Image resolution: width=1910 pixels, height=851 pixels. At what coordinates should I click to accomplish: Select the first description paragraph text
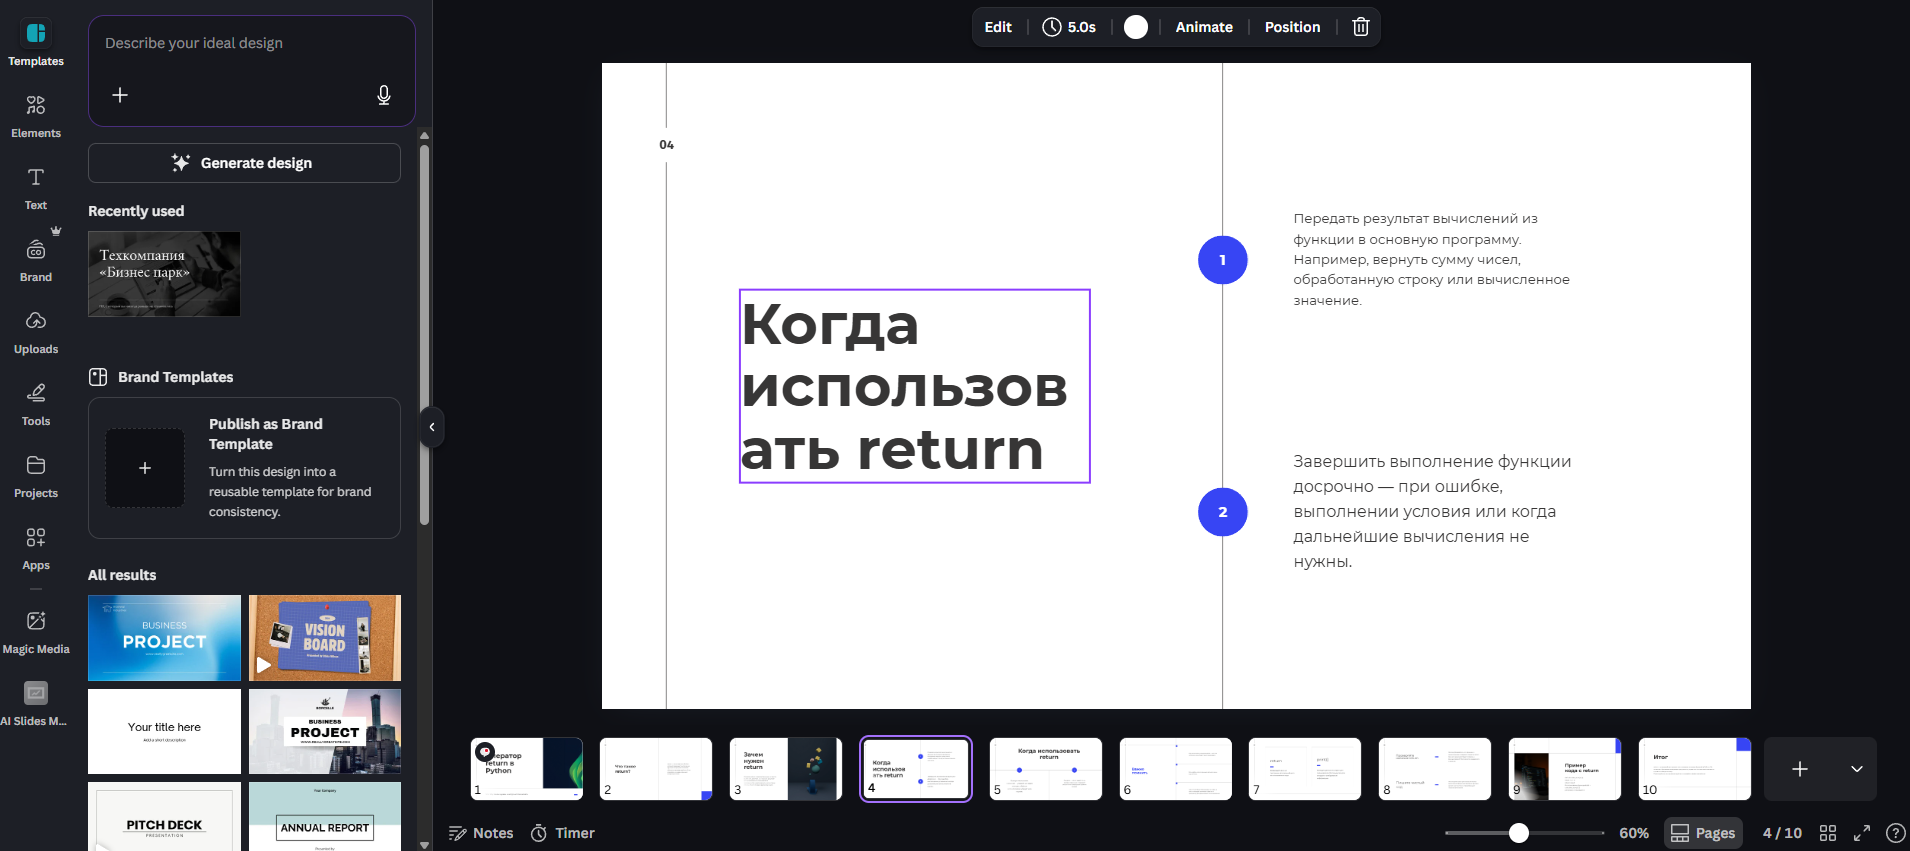coord(1431,259)
